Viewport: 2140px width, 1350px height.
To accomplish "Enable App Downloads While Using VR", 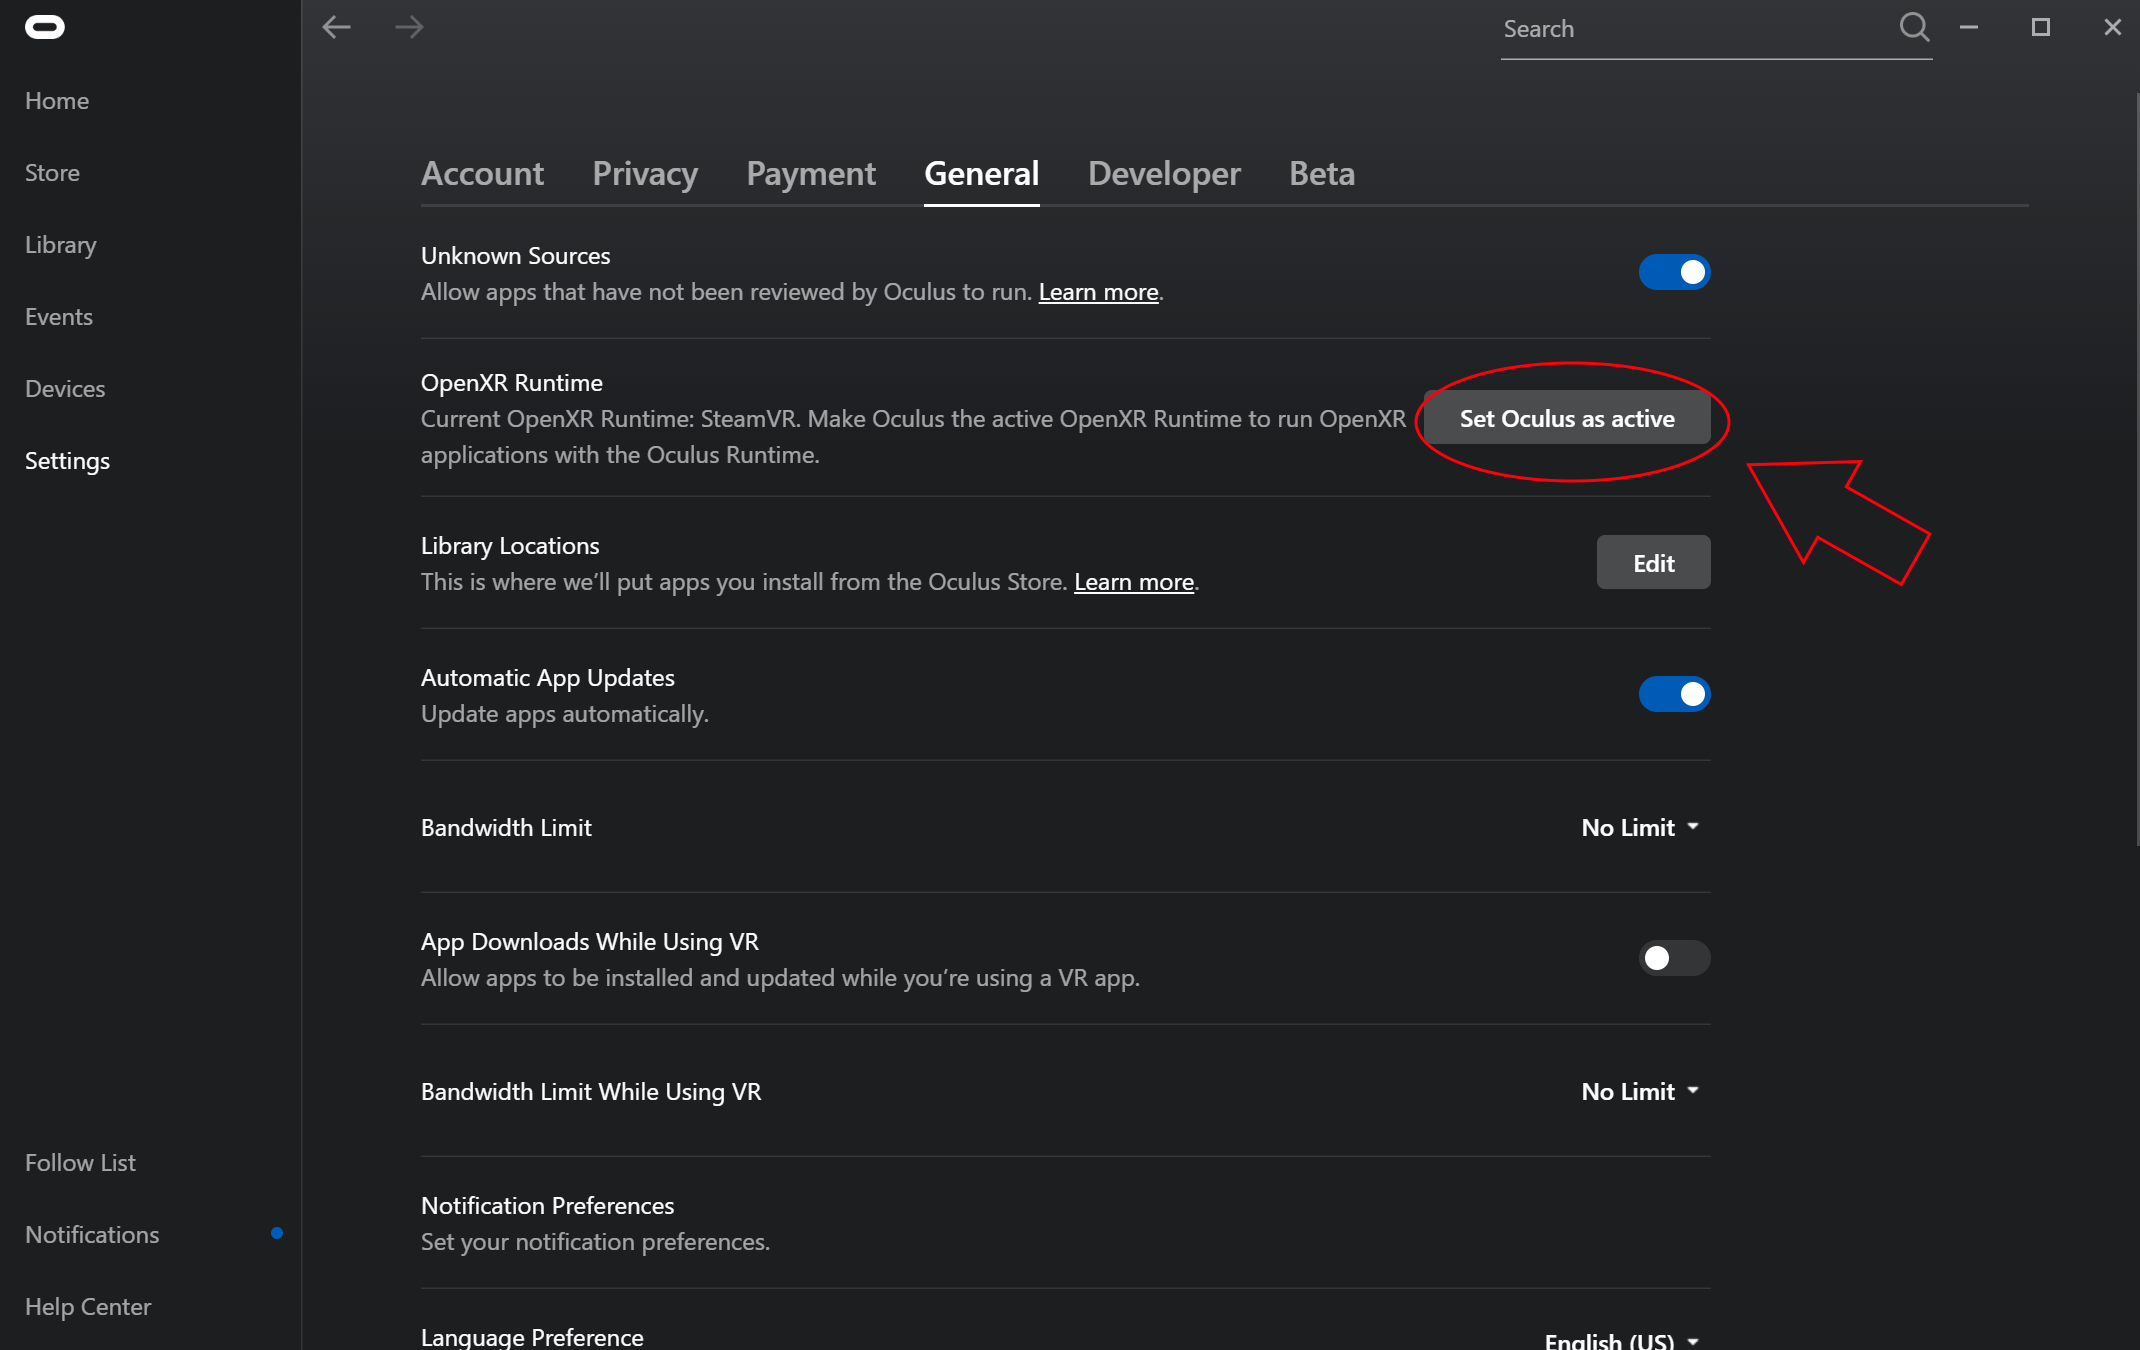I will coord(1674,958).
